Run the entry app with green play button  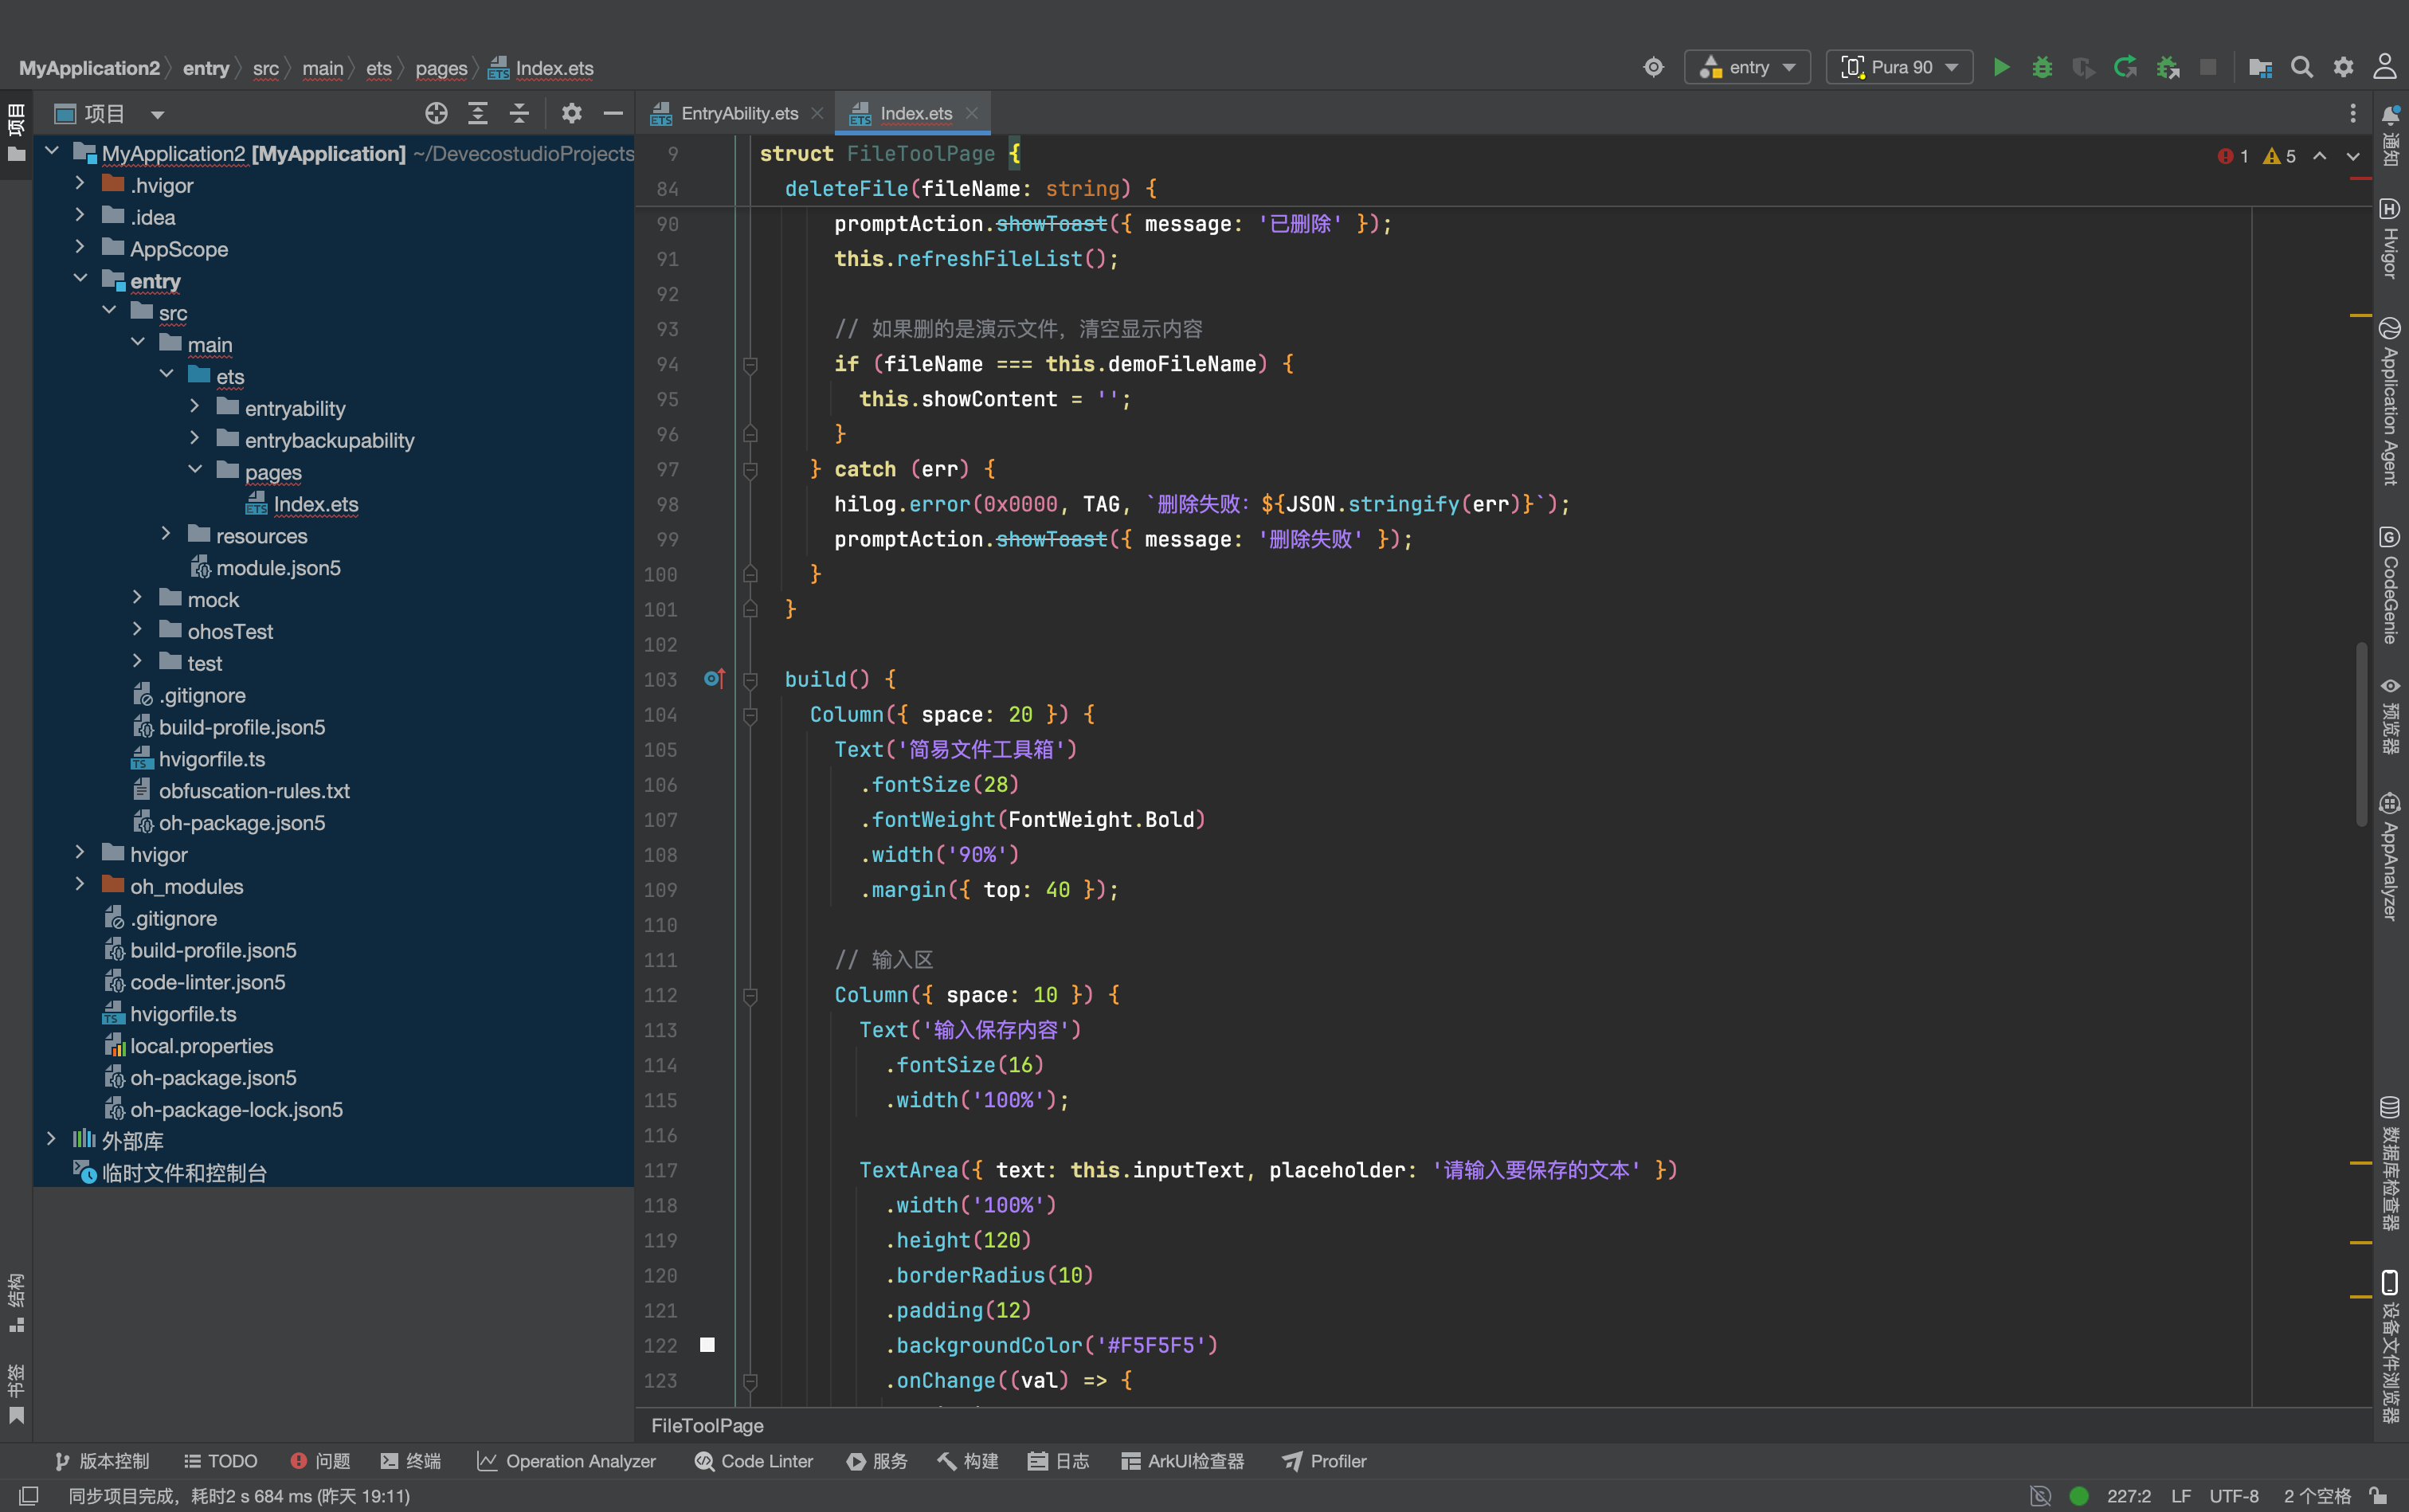coord(2001,67)
